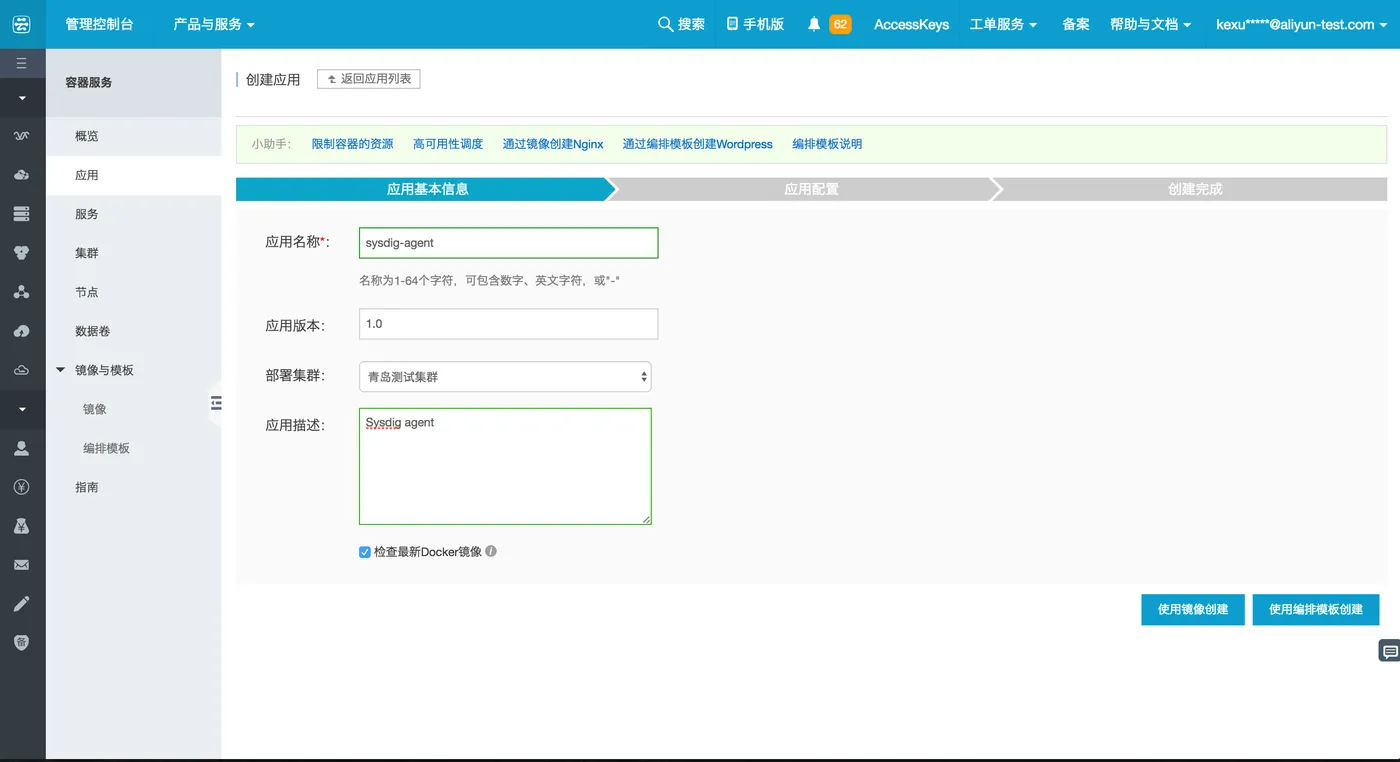Open the 62 notifications badge
The image size is (1400, 762).
pyautogui.click(x=840, y=24)
